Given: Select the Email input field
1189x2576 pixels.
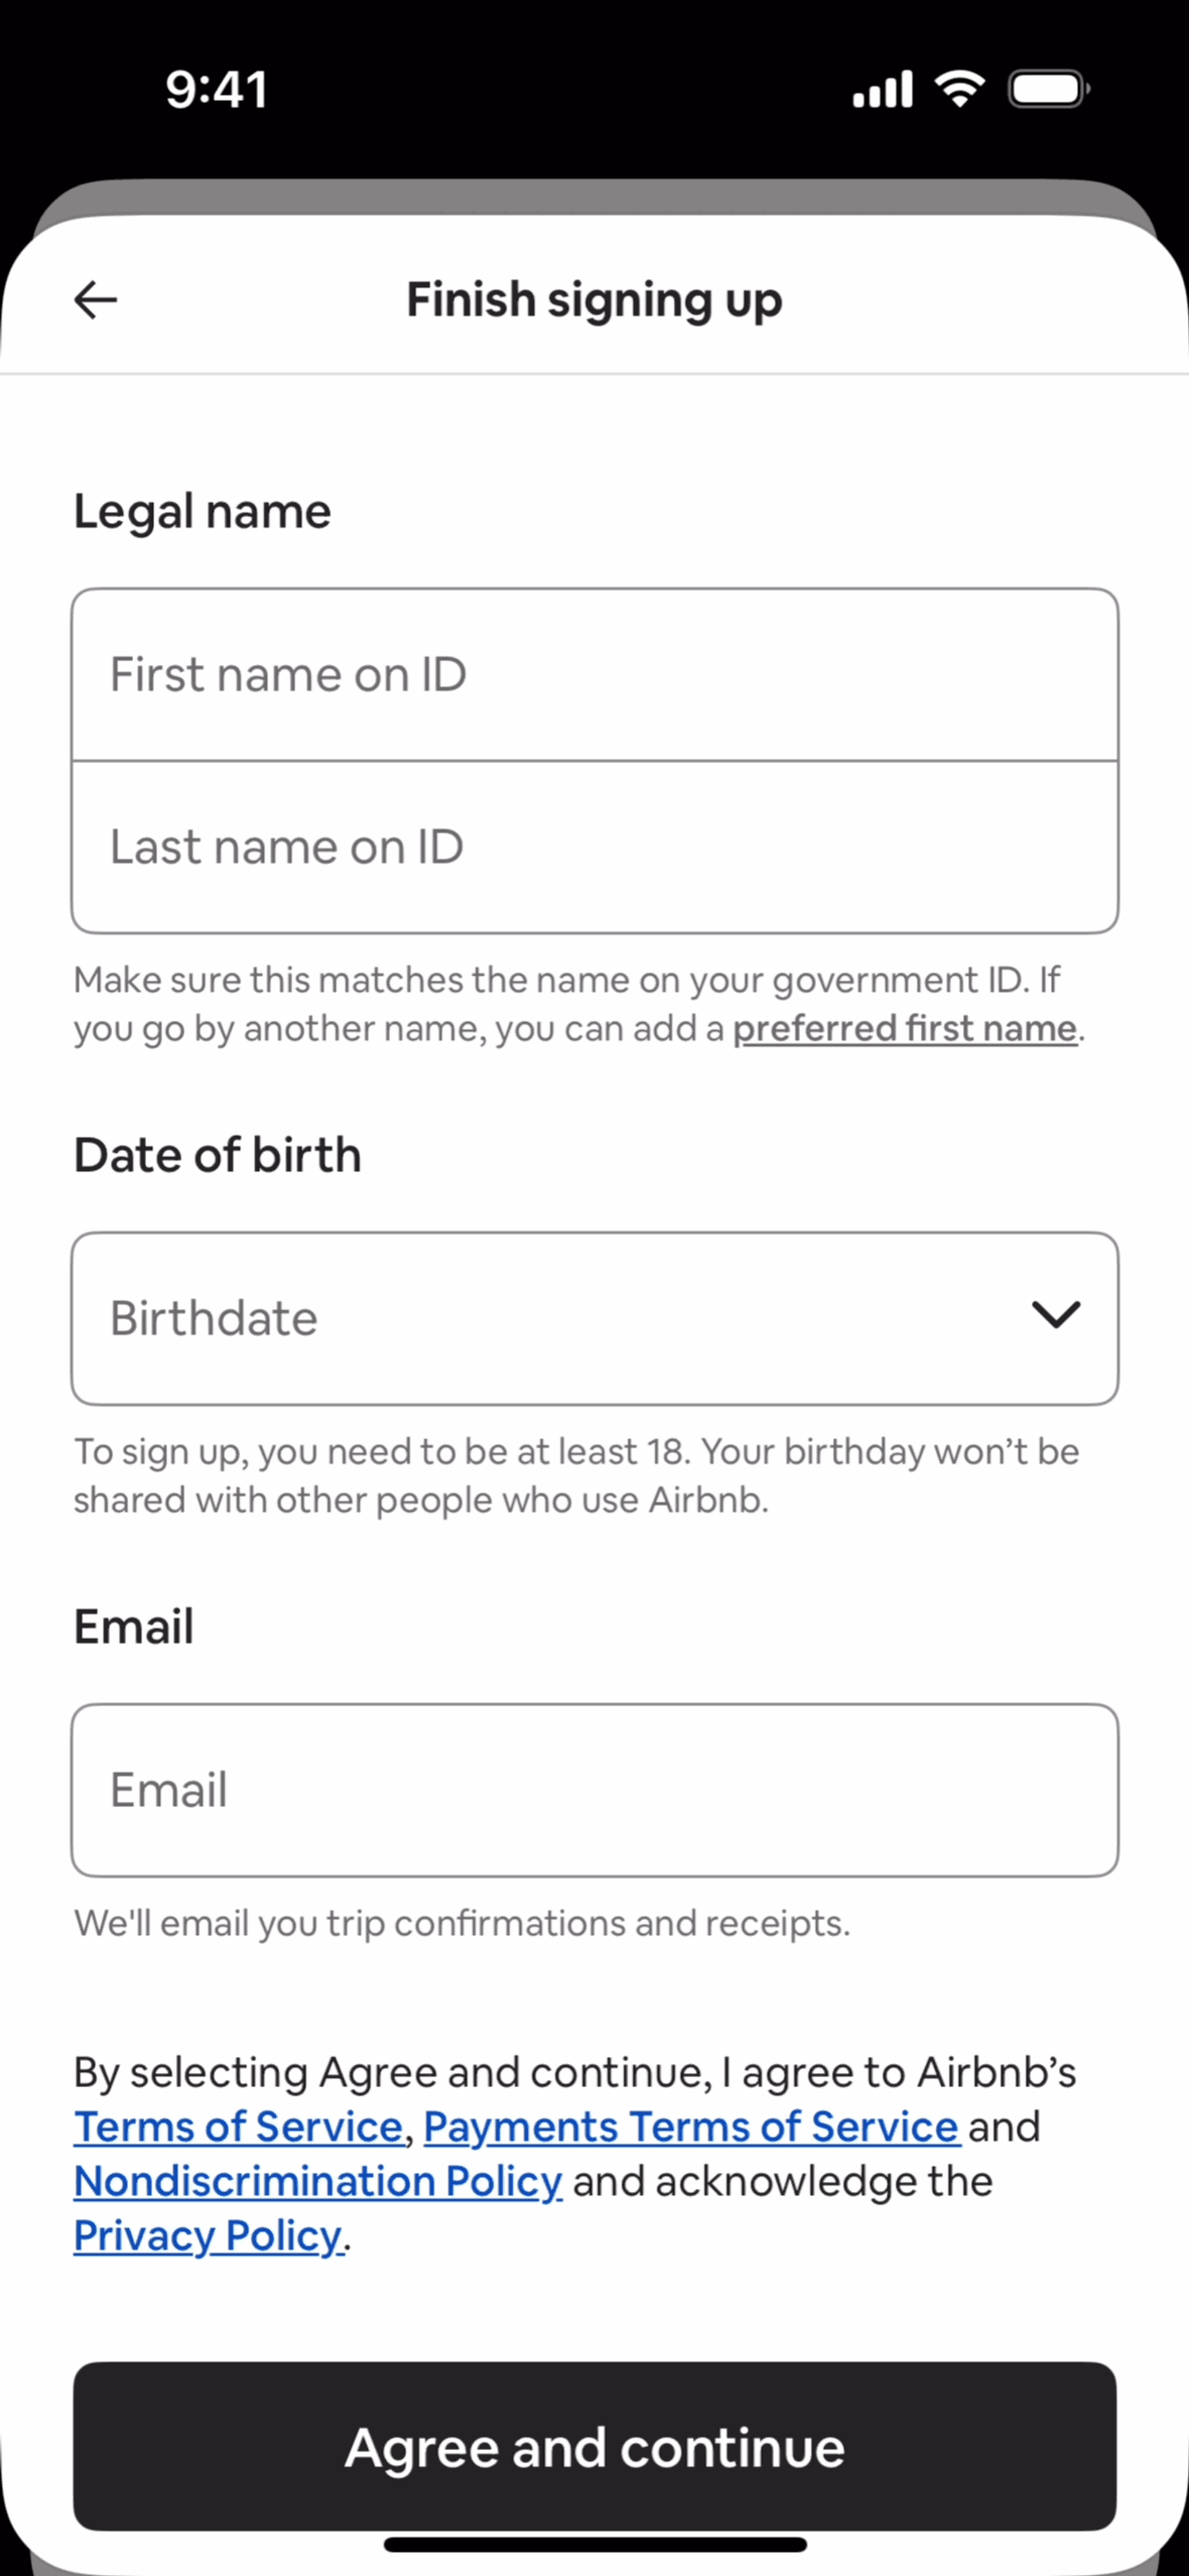Looking at the screenshot, I should (x=595, y=1790).
